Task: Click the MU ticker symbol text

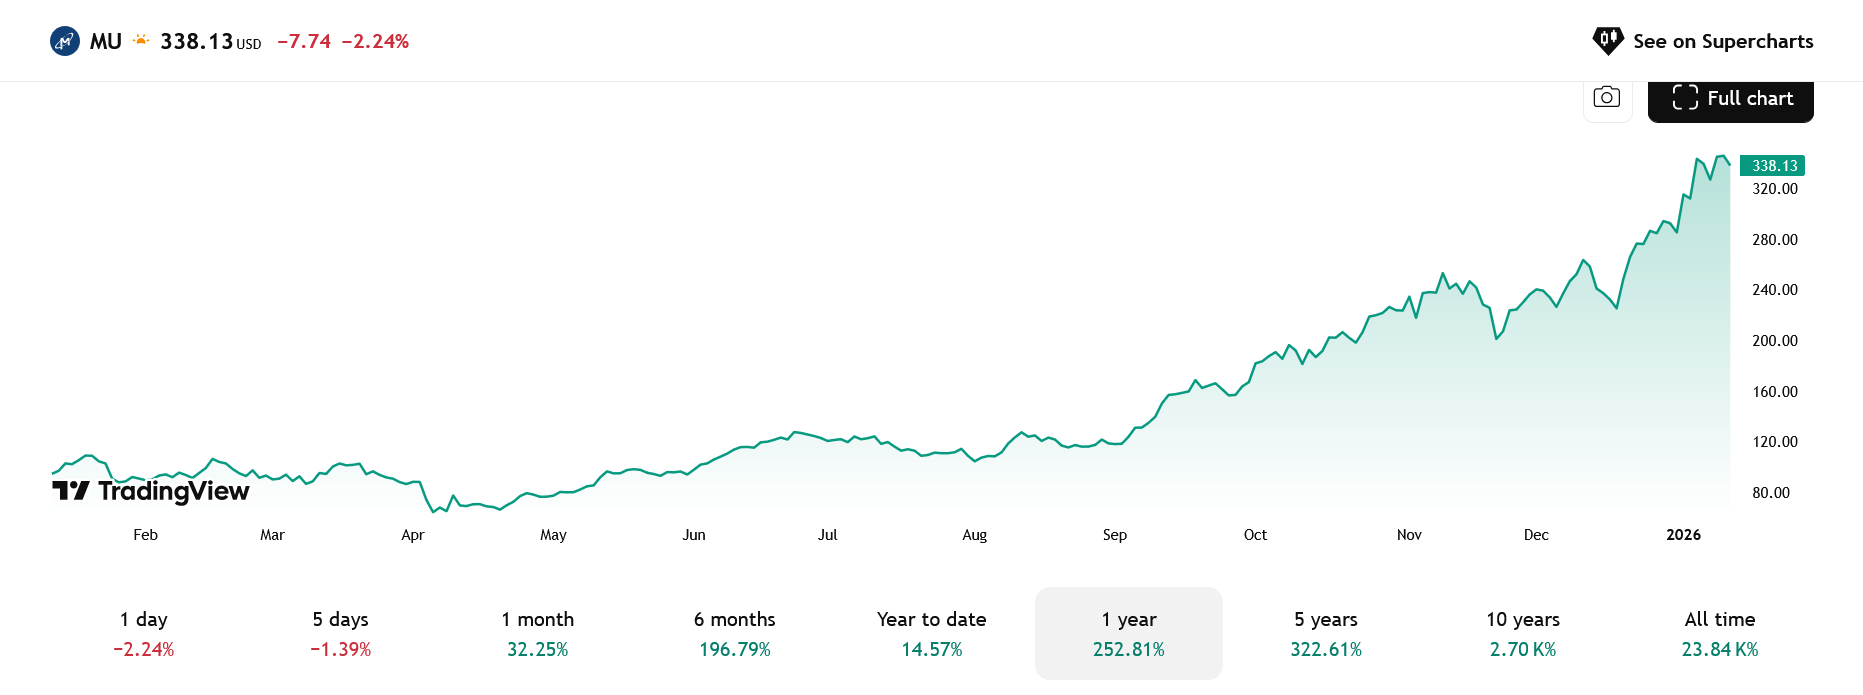Action: [106, 41]
